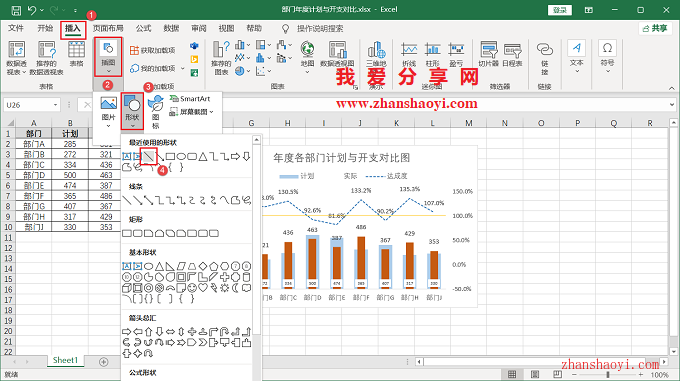Choose the heart shape in basic shapes
The image size is (680, 381).
coord(203,287)
